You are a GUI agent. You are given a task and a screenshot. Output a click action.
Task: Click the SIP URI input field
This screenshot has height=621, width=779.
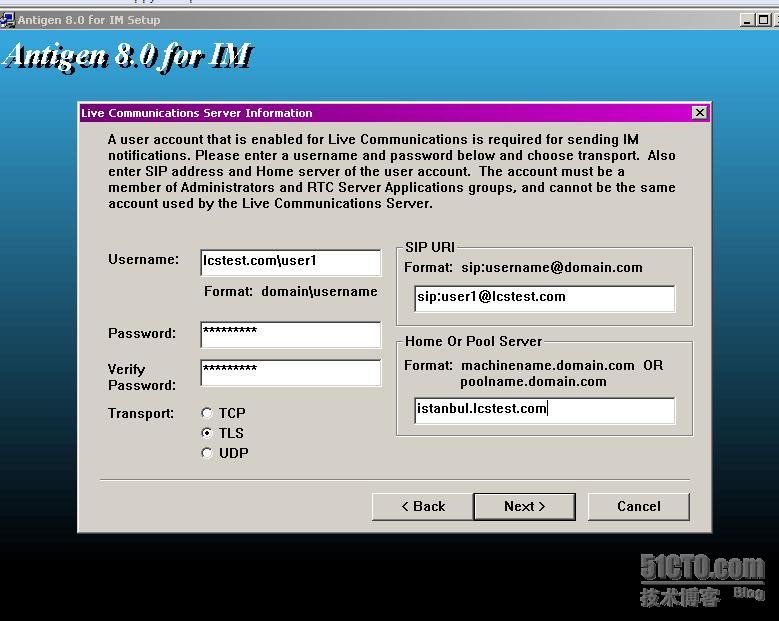click(x=545, y=298)
